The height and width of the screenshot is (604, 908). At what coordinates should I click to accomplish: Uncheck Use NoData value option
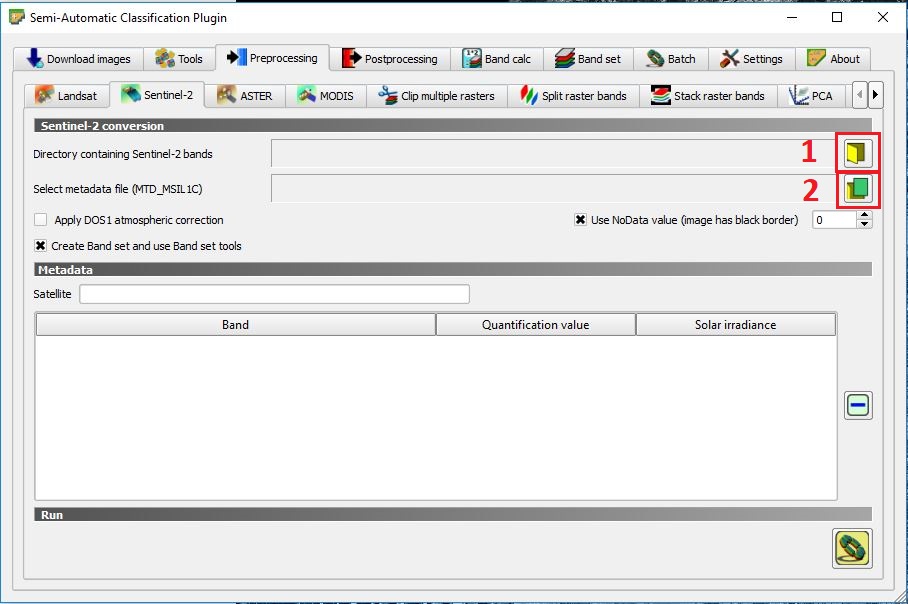point(581,220)
